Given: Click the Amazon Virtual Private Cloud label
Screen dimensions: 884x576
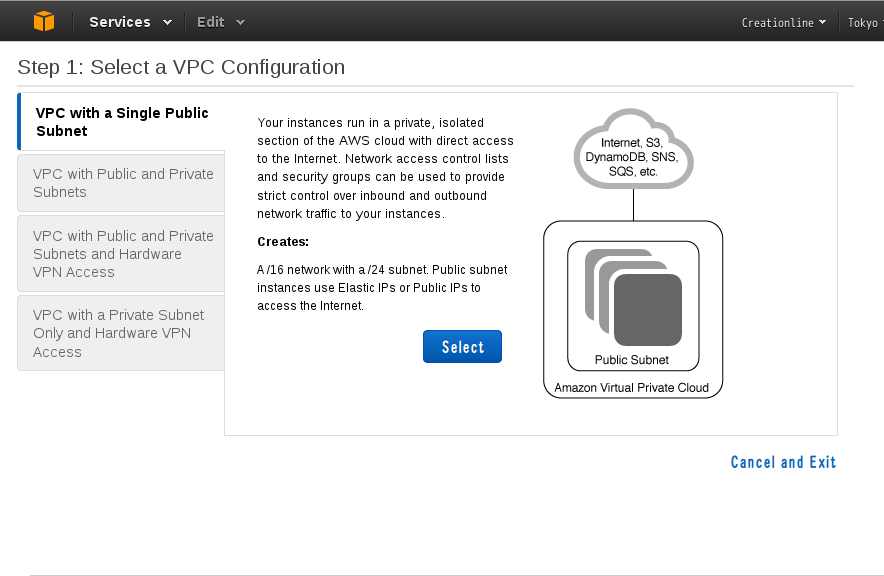Looking at the screenshot, I should pyautogui.click(x=631, y=388).
